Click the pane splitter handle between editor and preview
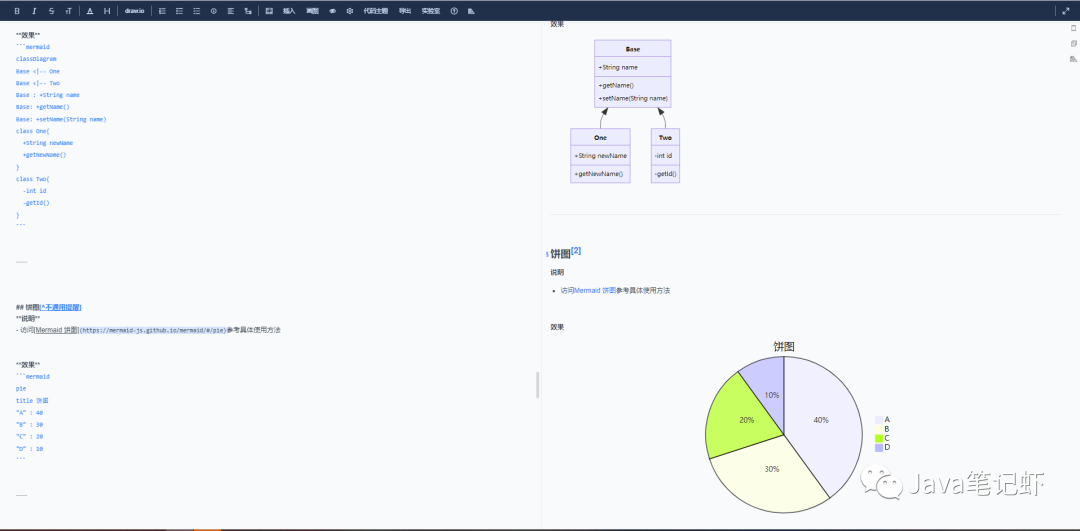The width and height of the screenshot is (1080, 531). (537, 385)
